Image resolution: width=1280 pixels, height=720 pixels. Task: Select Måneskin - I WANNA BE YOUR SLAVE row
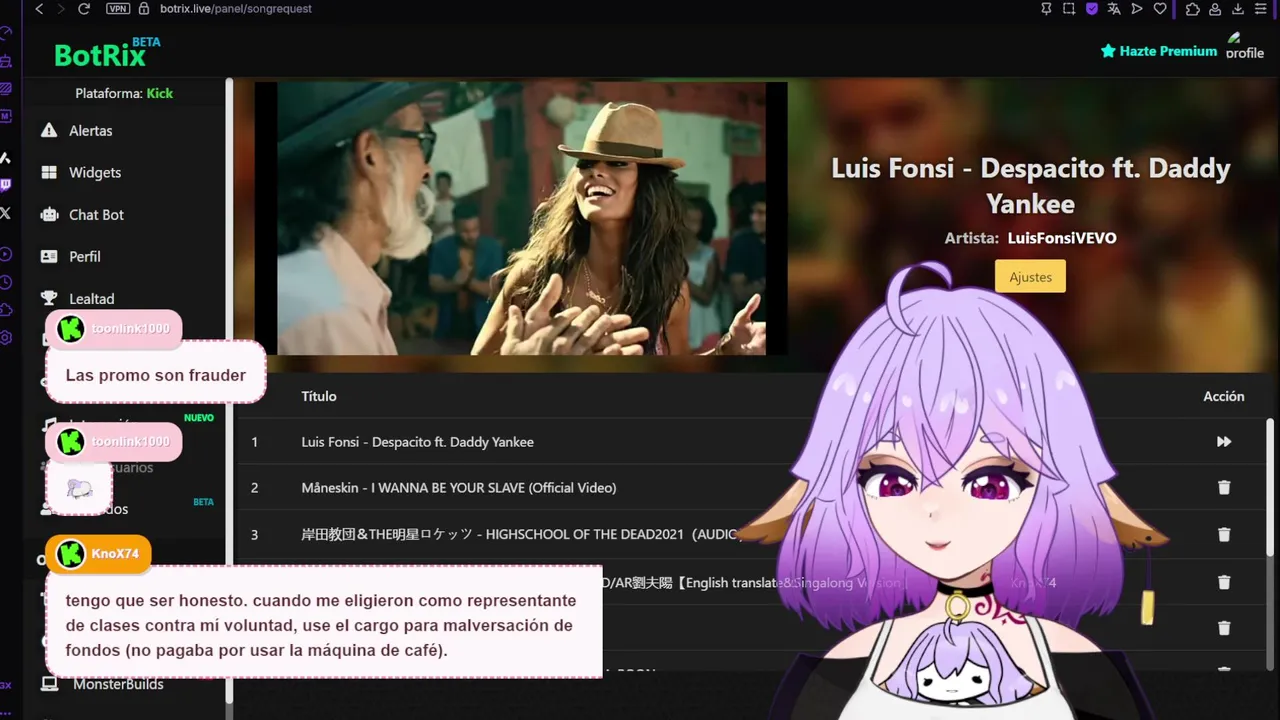tap(458, 488)
